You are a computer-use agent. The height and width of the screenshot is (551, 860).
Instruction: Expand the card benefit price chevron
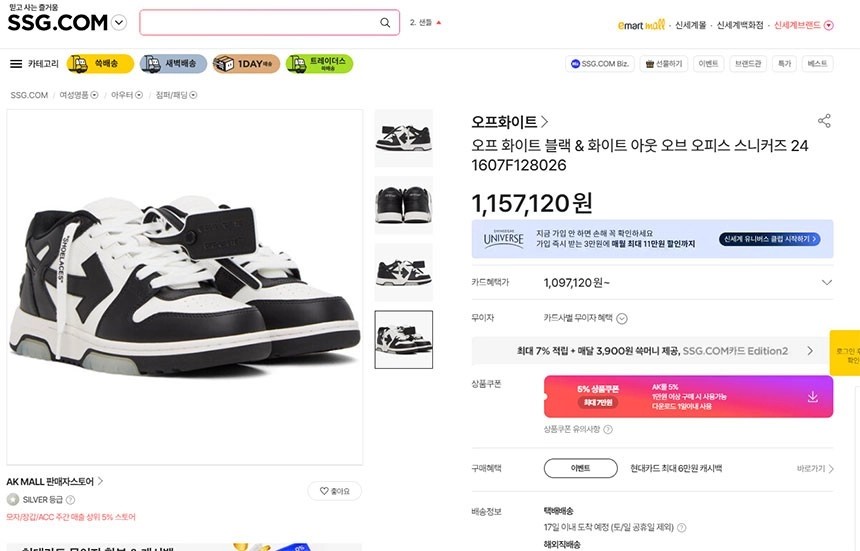point(826,283)
